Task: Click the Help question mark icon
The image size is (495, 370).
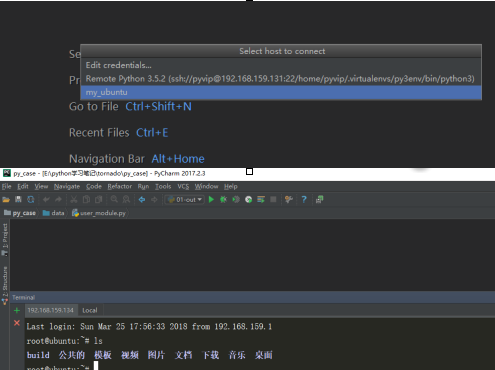Action: click(x=304, y=199)
